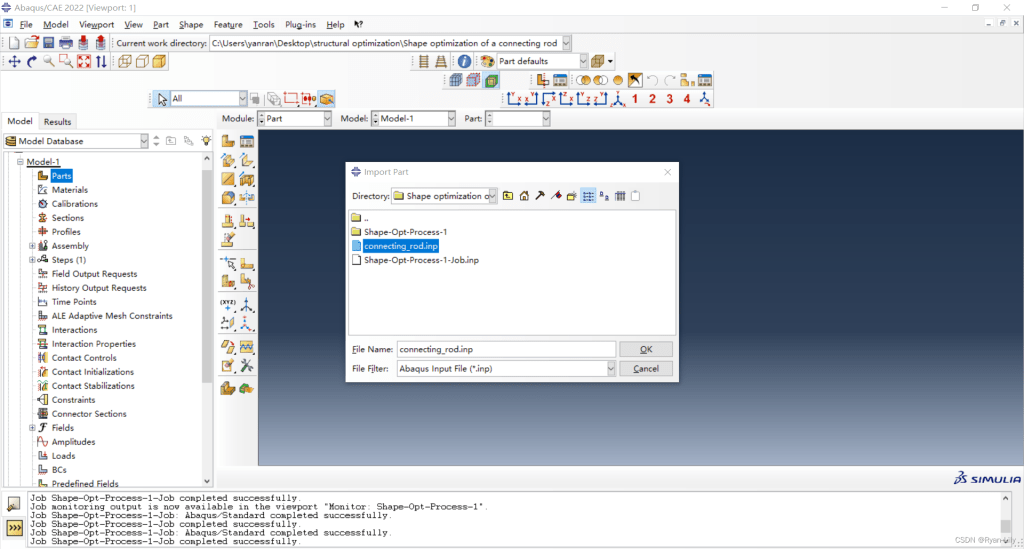
Task: Select the Magnify View tool
Action: click(49, 61)
